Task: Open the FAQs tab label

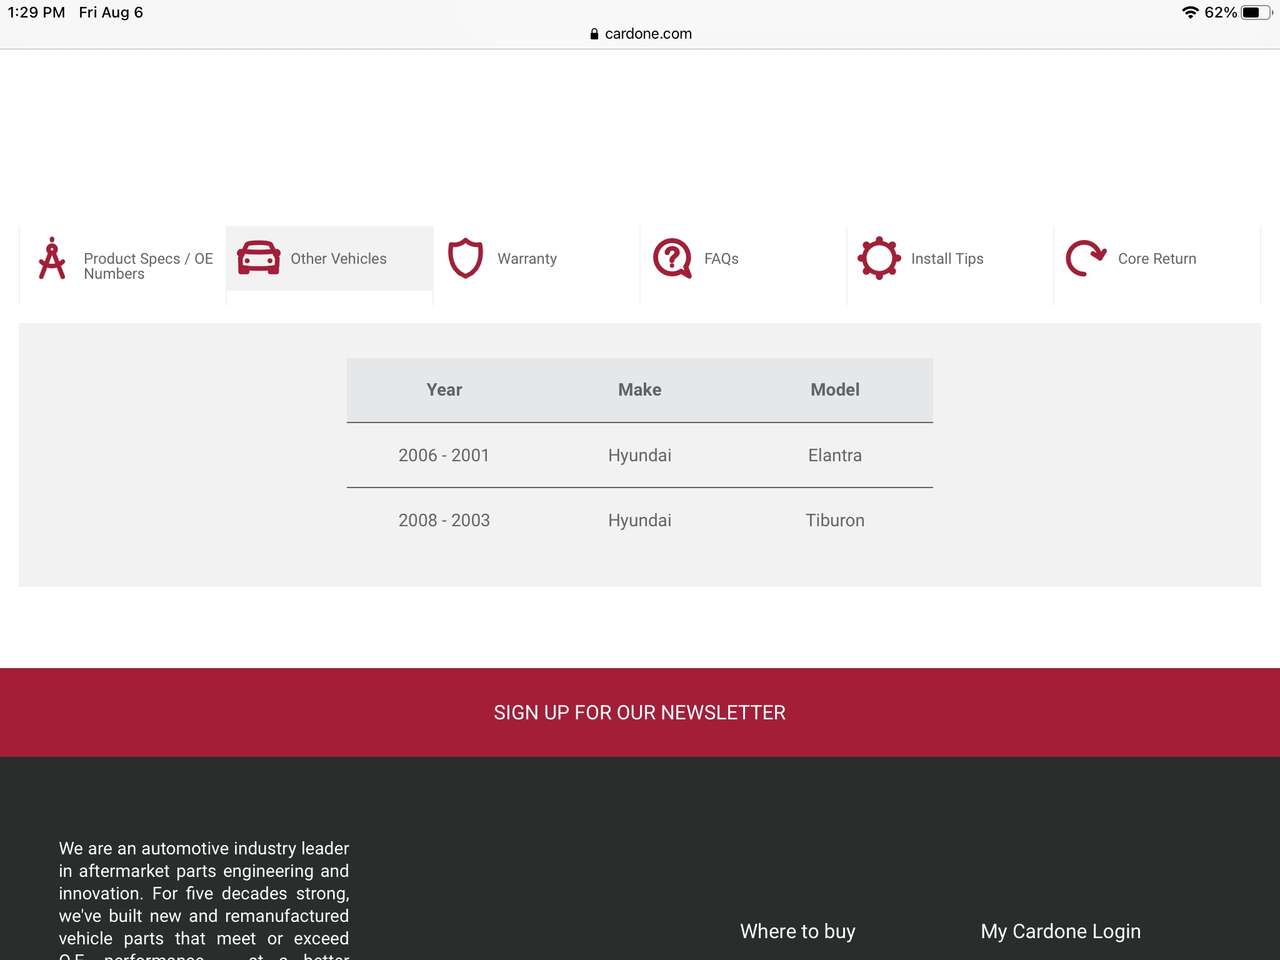Action: (x=721, y=259)
